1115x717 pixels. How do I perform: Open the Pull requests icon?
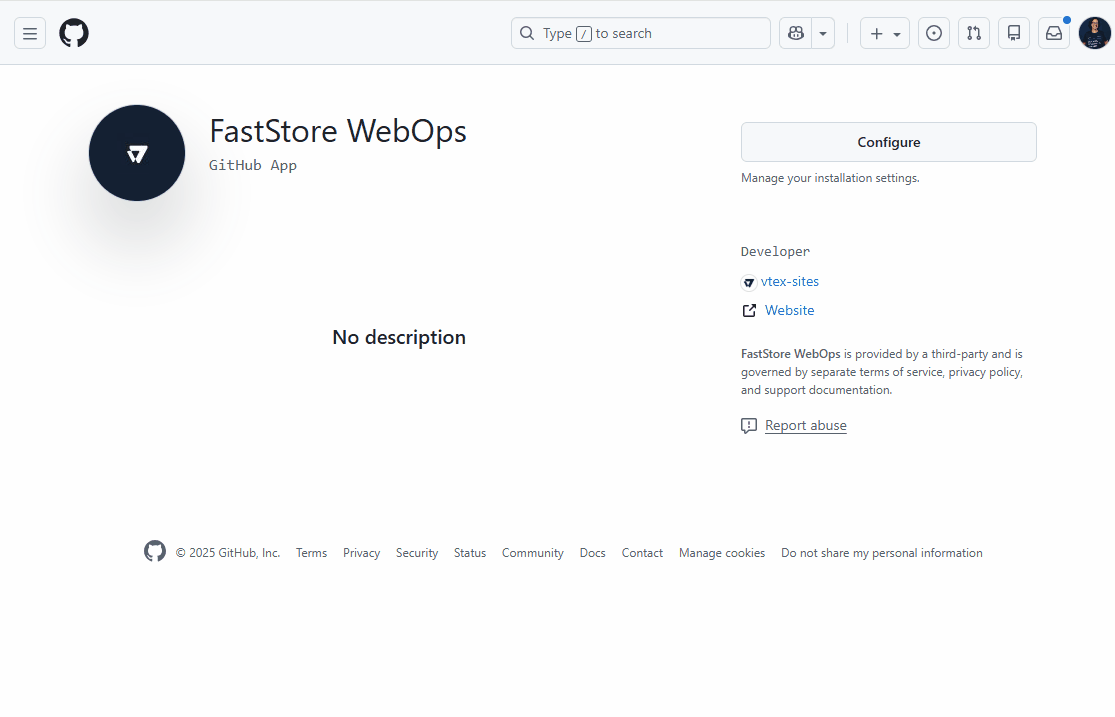pyautogui.click(x=974, y=33)
